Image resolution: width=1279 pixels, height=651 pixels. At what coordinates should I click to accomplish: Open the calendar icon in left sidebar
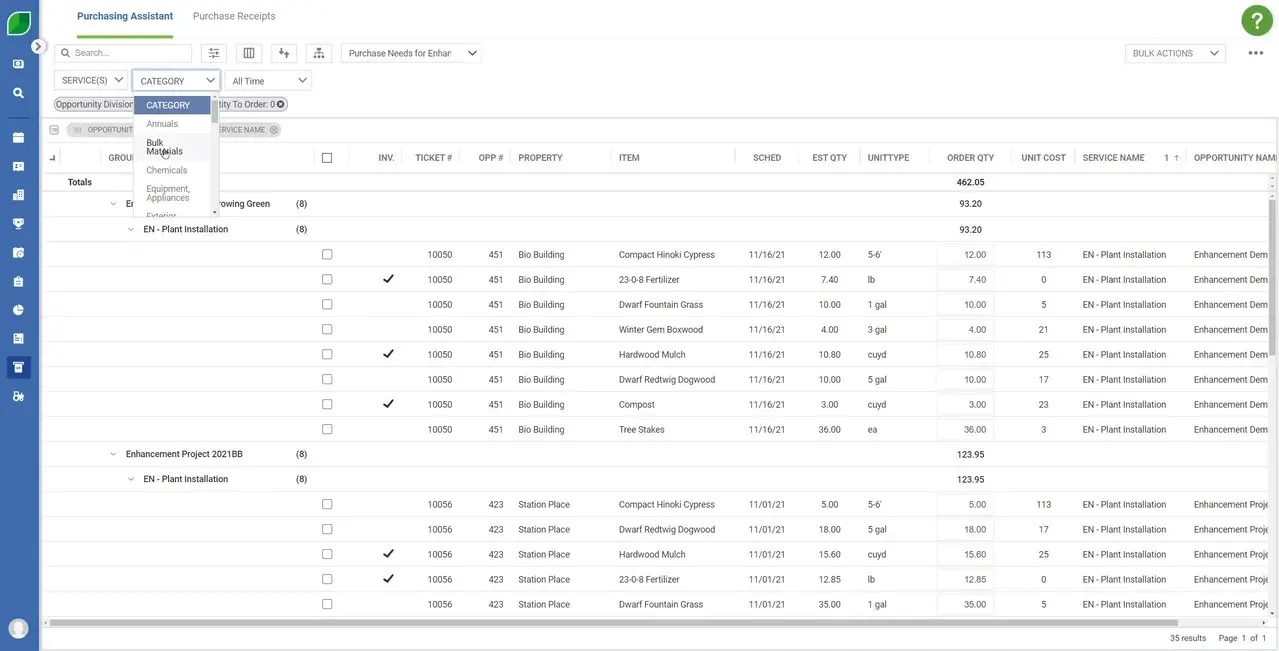(x=18, y=138)
